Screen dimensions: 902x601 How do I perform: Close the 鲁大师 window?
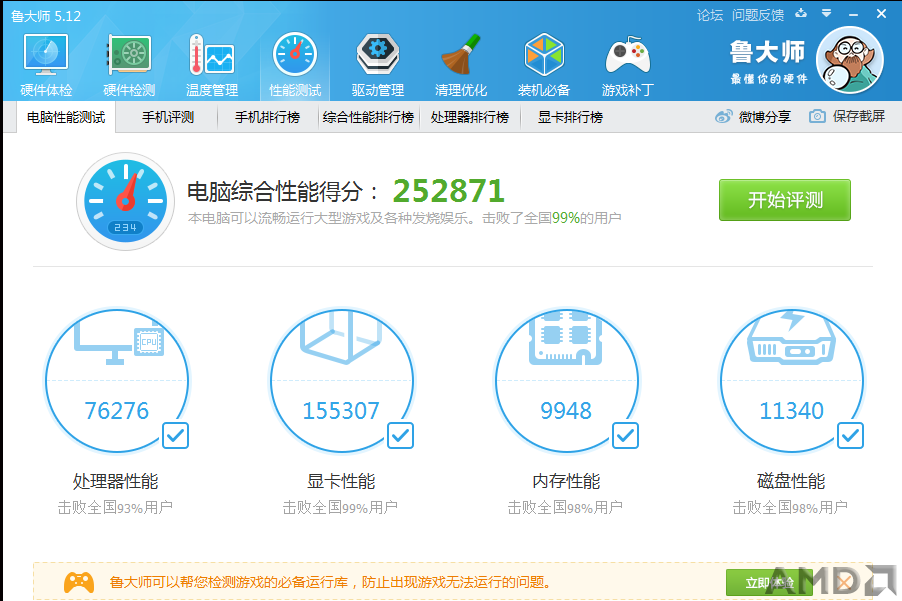(881, 14)
